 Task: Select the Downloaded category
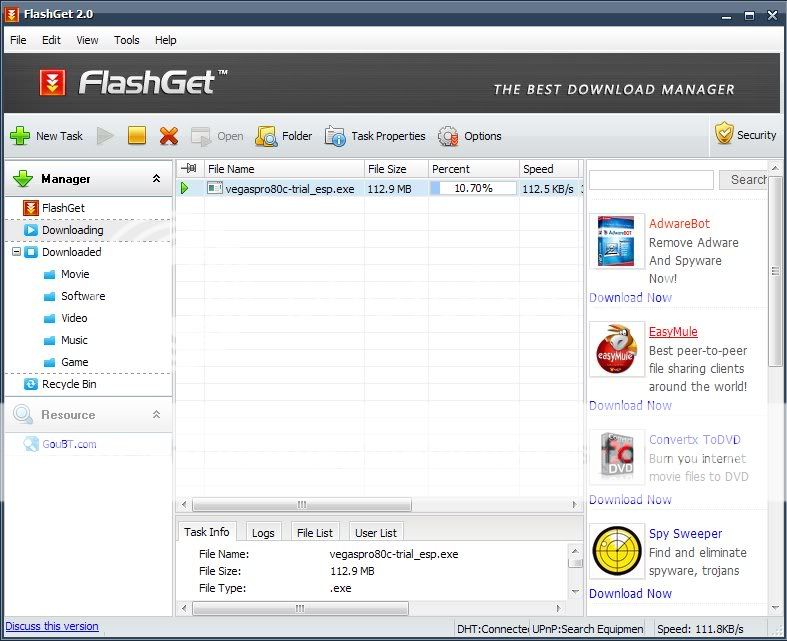tap(62, 252)
